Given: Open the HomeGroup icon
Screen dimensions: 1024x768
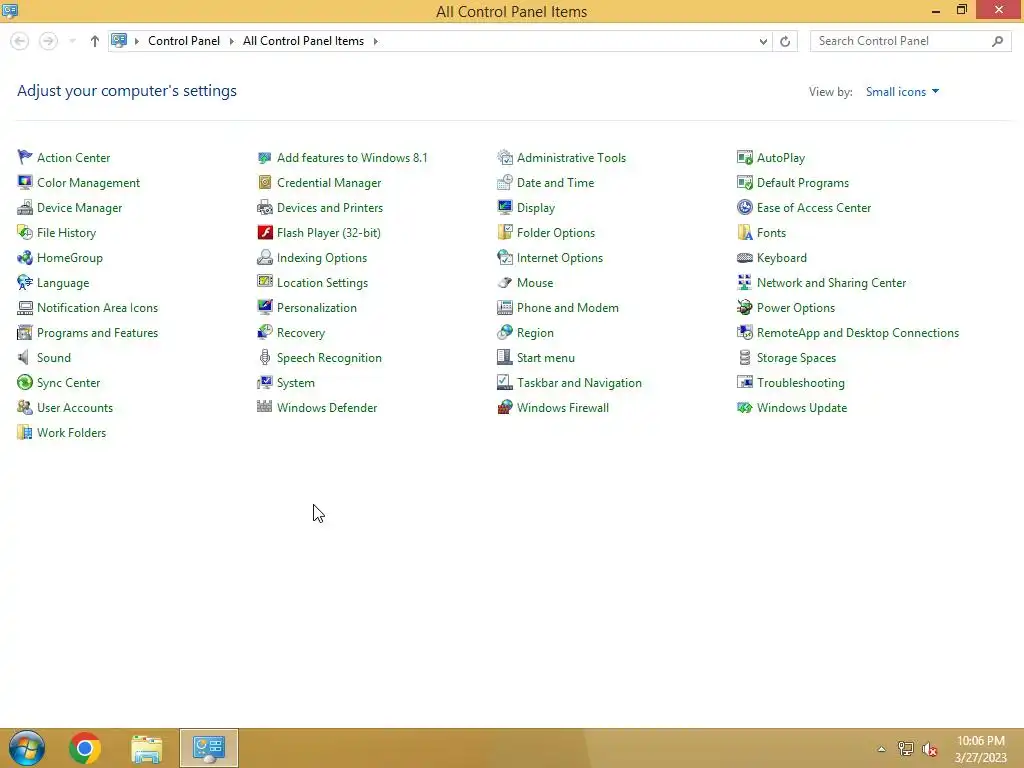Looking at the screenshot, I should [25, 258].
